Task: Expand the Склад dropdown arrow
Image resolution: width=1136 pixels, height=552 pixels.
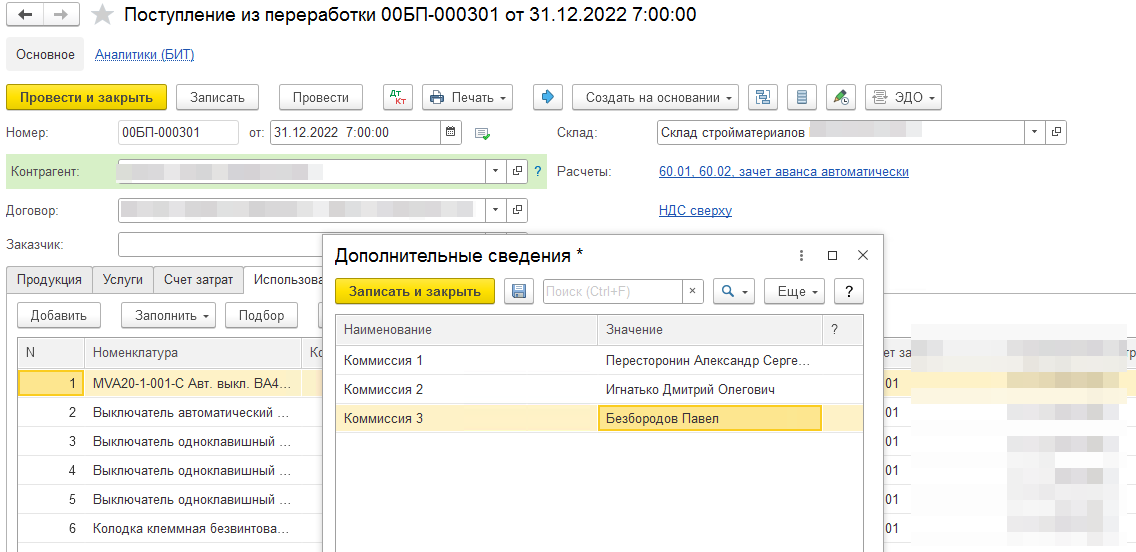Action: click(x=1035, y=132)
